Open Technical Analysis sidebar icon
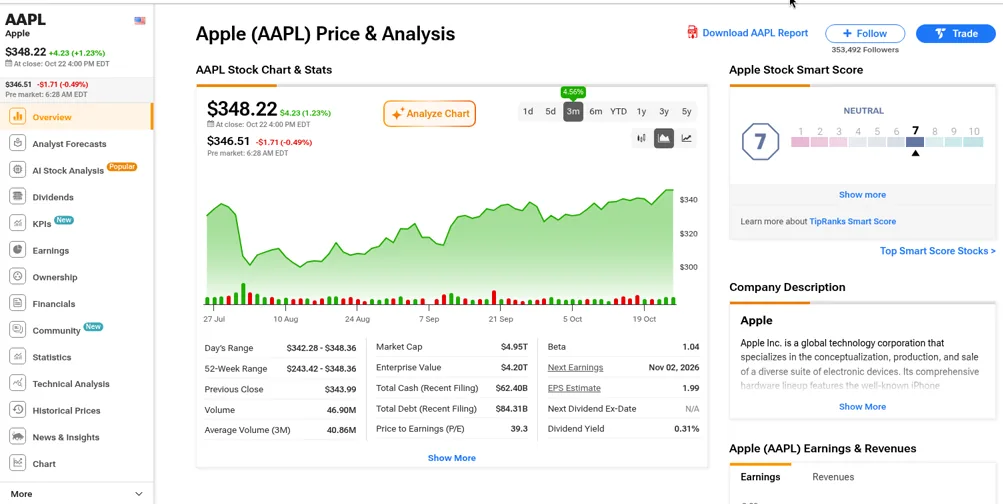Viewport: 1003px width, 504px height. (17, 383)
